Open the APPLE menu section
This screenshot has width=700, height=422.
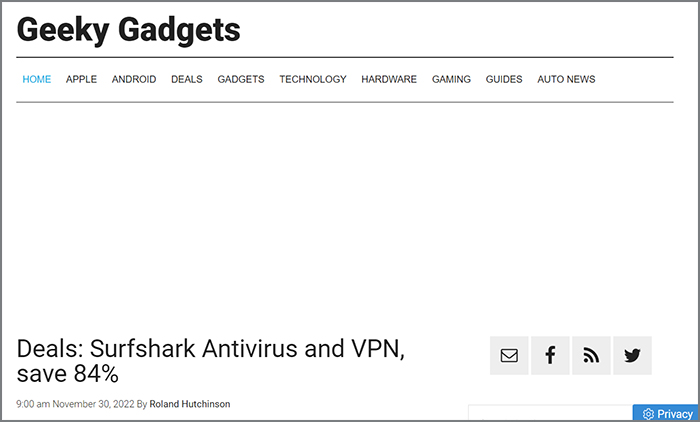point(81,79)
